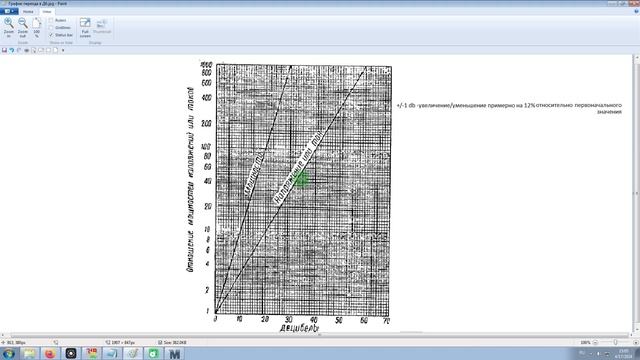Click the image dimensions readout in status bar
This screenshot has width=640, height=360.
120,342
